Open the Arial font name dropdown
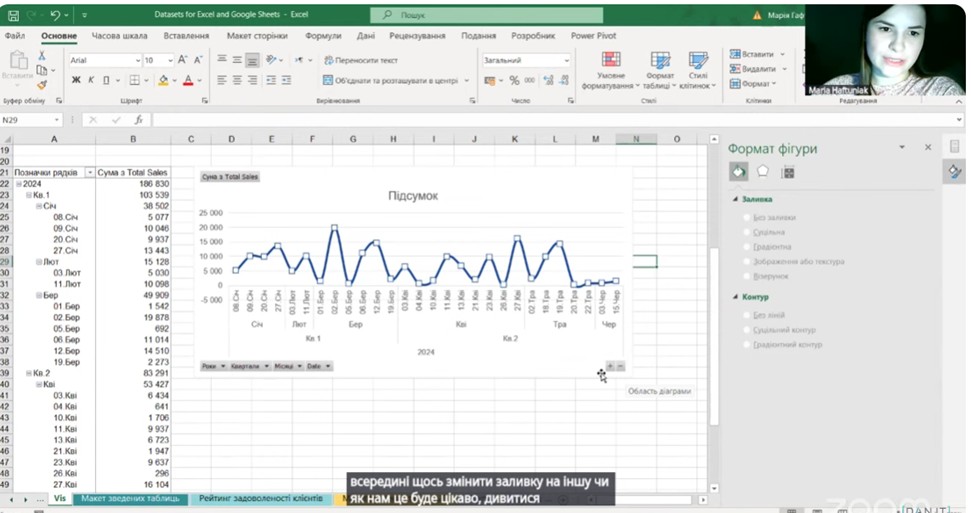This screenshot has height=513, width=971. pos(104,60)
